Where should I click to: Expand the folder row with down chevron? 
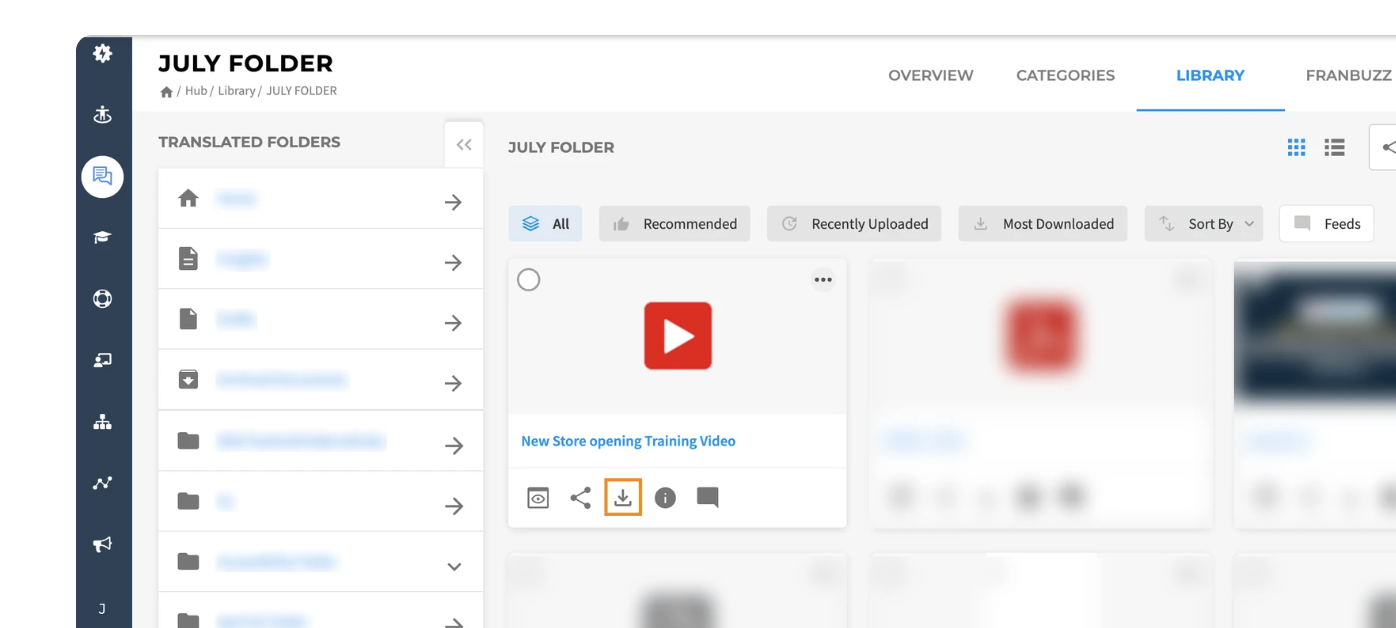tap(454, 567)
